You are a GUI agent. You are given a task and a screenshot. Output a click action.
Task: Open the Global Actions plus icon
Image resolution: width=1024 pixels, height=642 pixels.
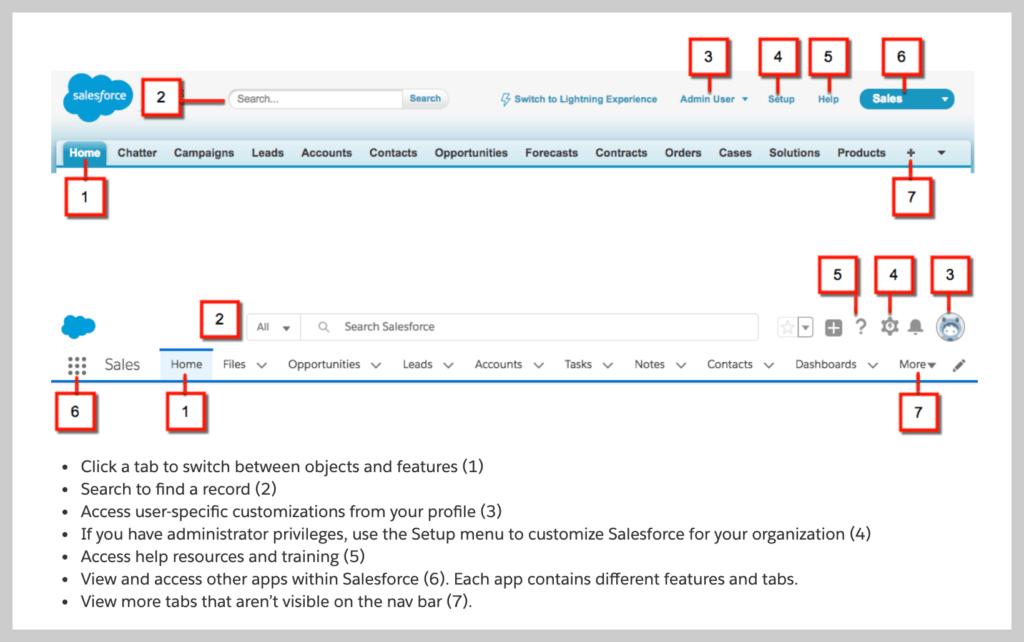(x=833, y=327)
